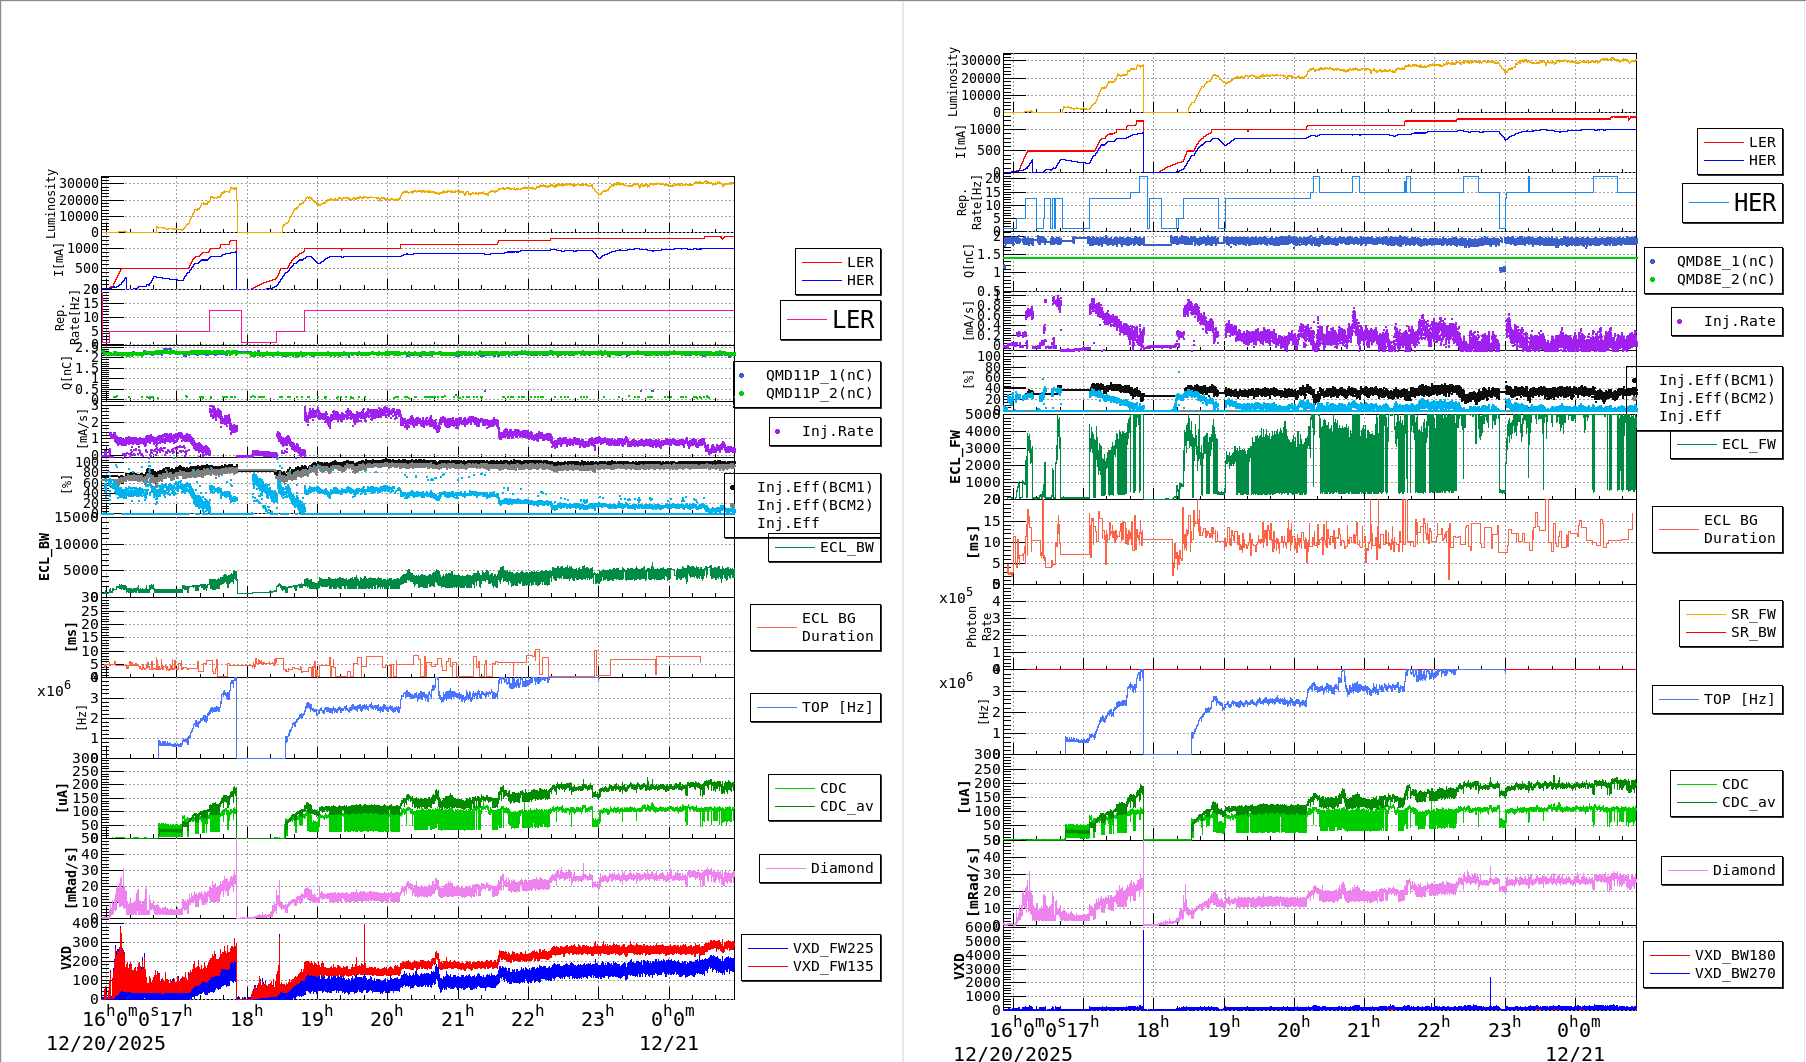Expand the ECL BG Duration legend box
1806x1062 pixels.
(815, 627)
